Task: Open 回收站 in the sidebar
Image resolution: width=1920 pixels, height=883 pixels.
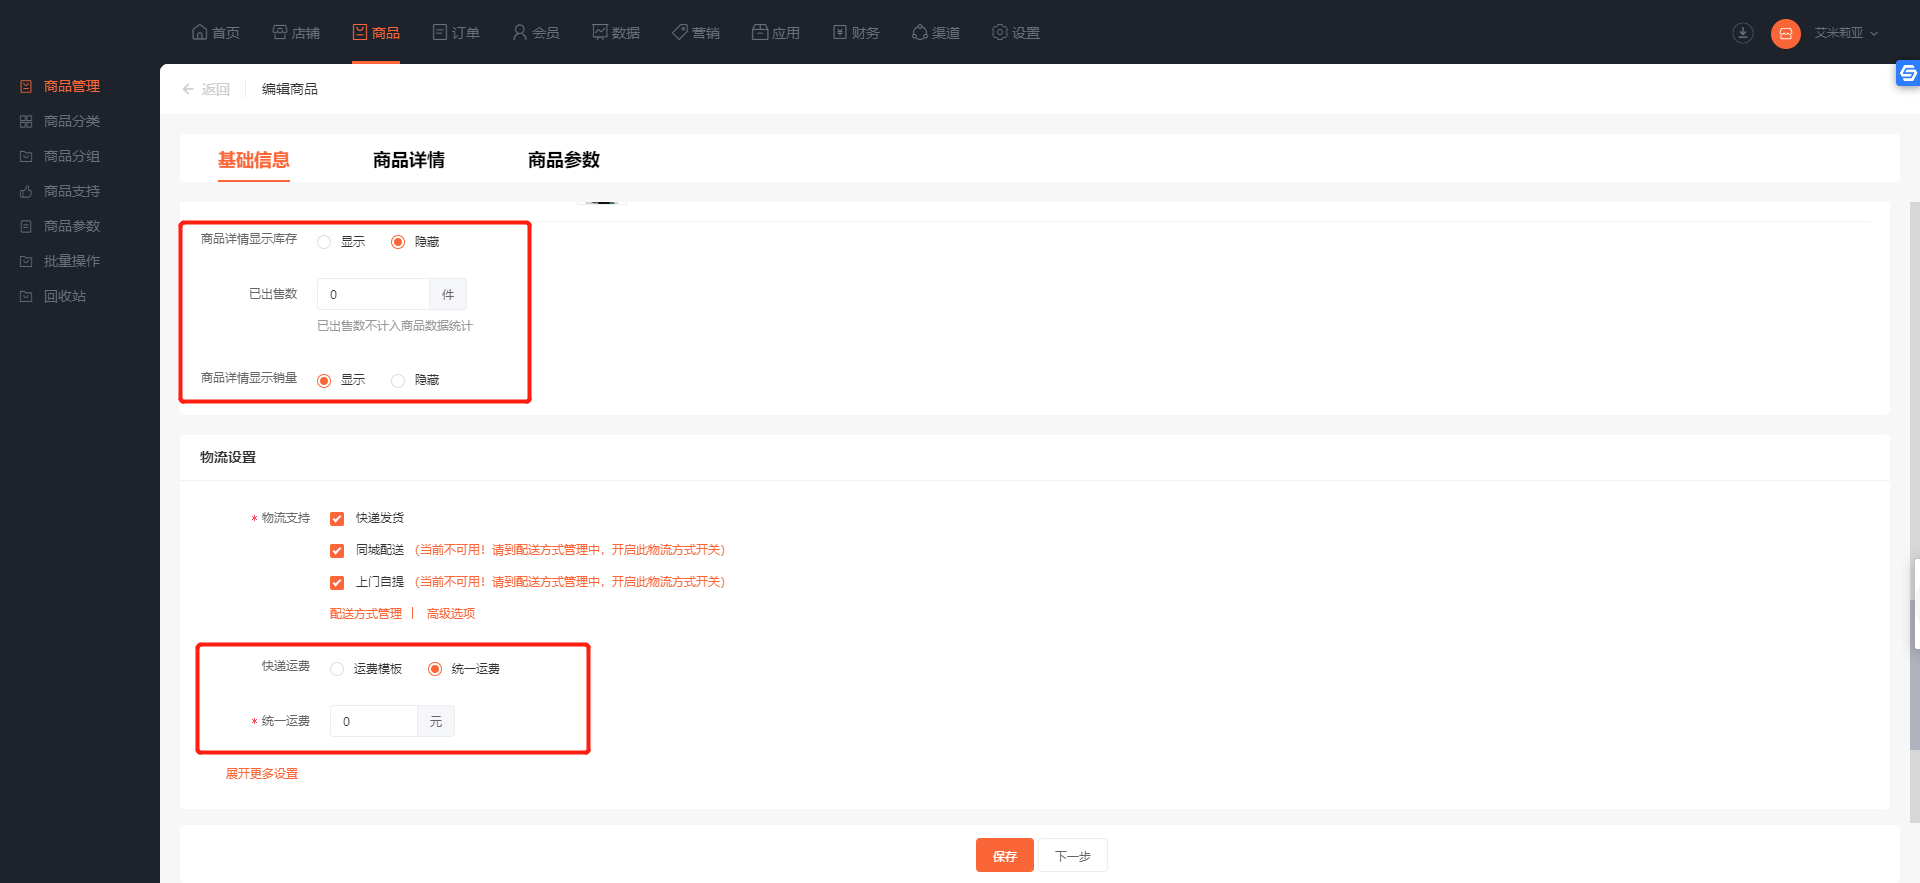Action: 65,296
